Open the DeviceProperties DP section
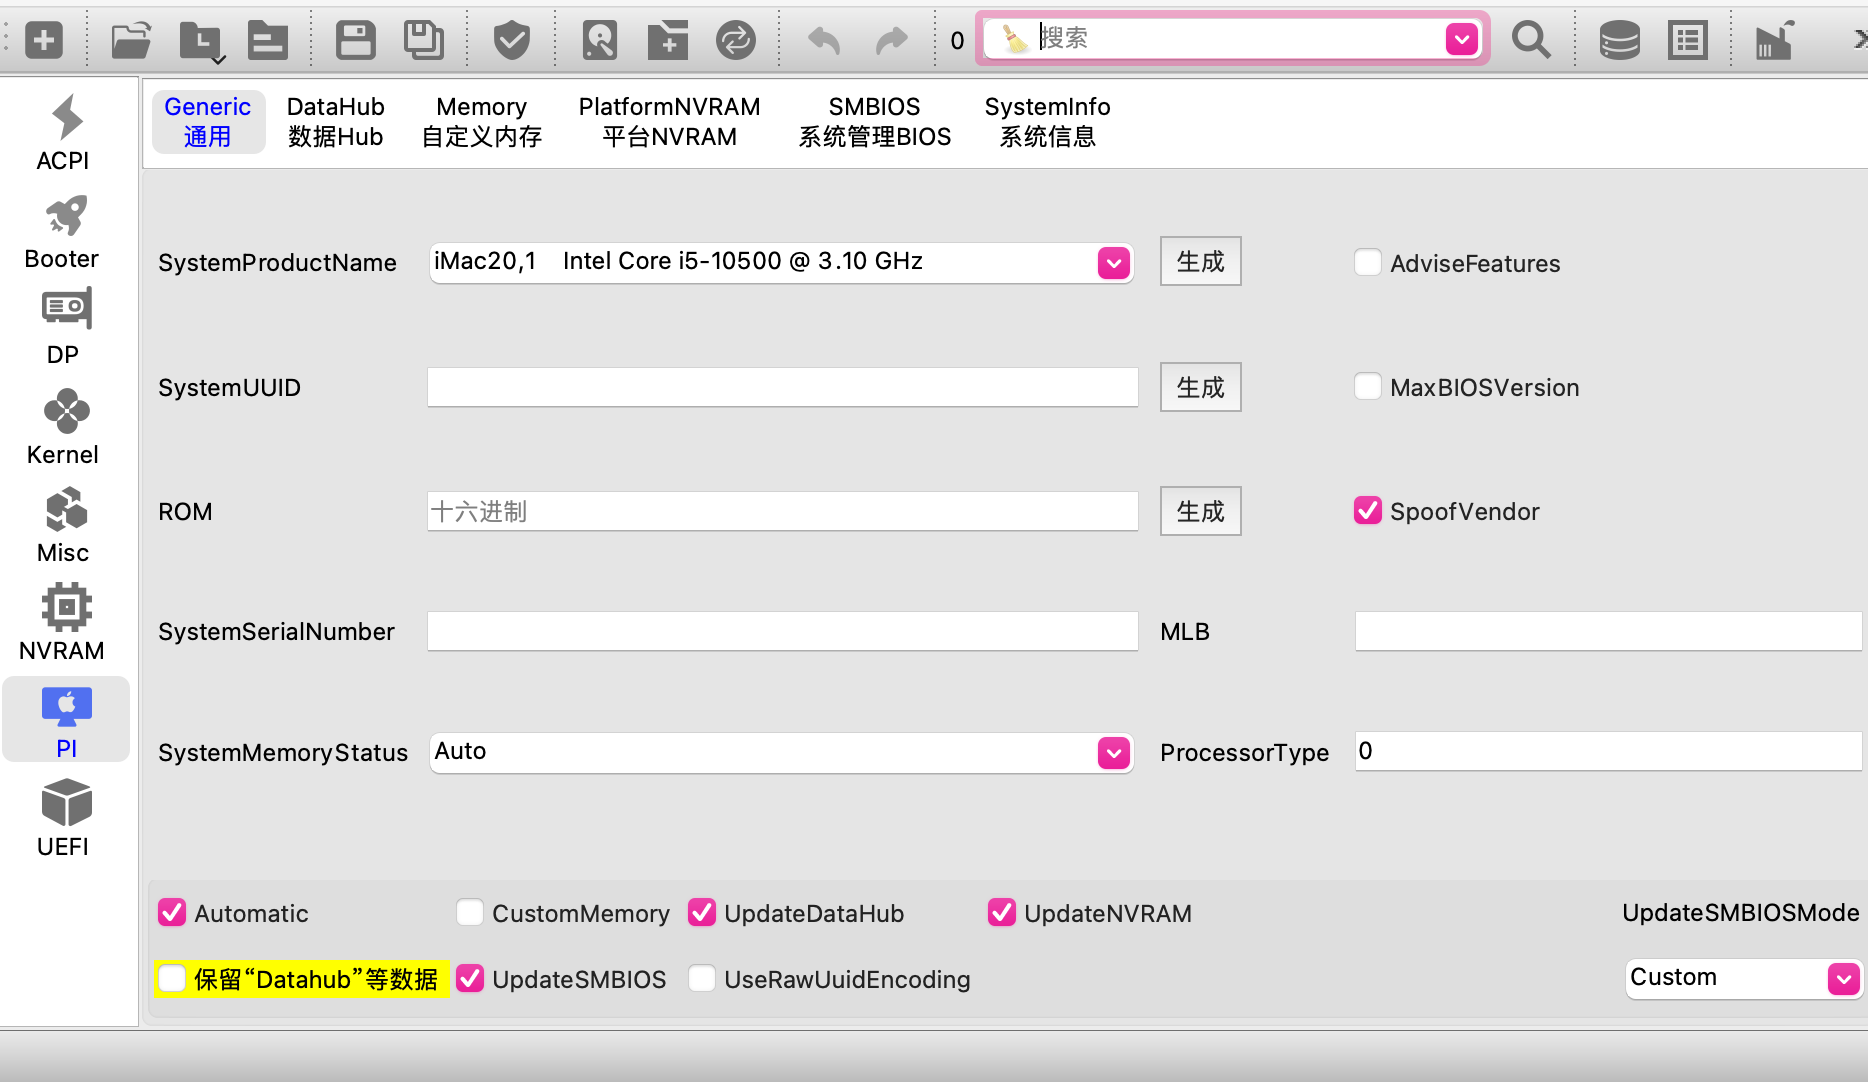 click(65, 327)
